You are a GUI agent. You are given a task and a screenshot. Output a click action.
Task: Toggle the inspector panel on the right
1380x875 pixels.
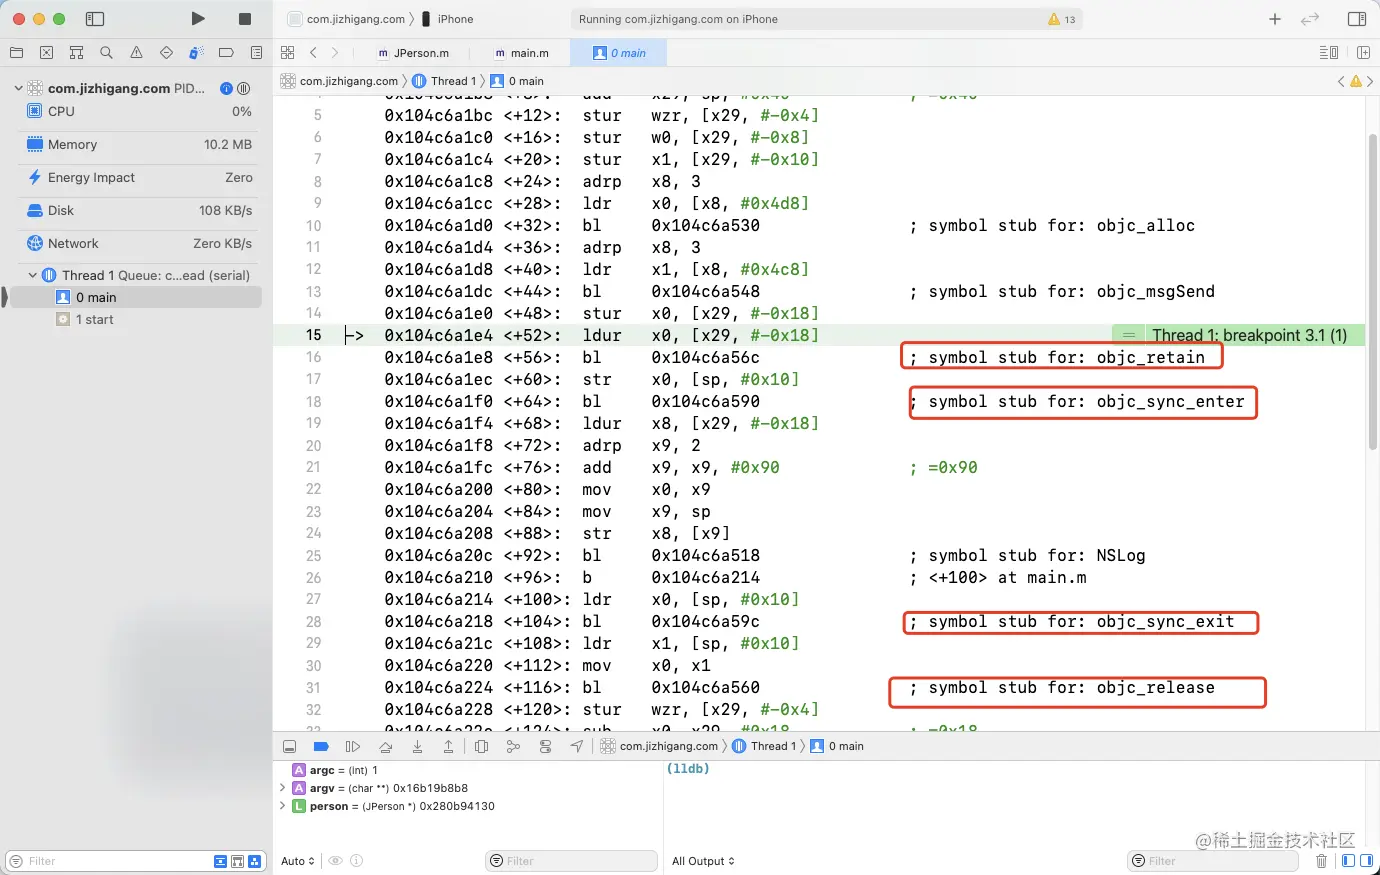1357,19
